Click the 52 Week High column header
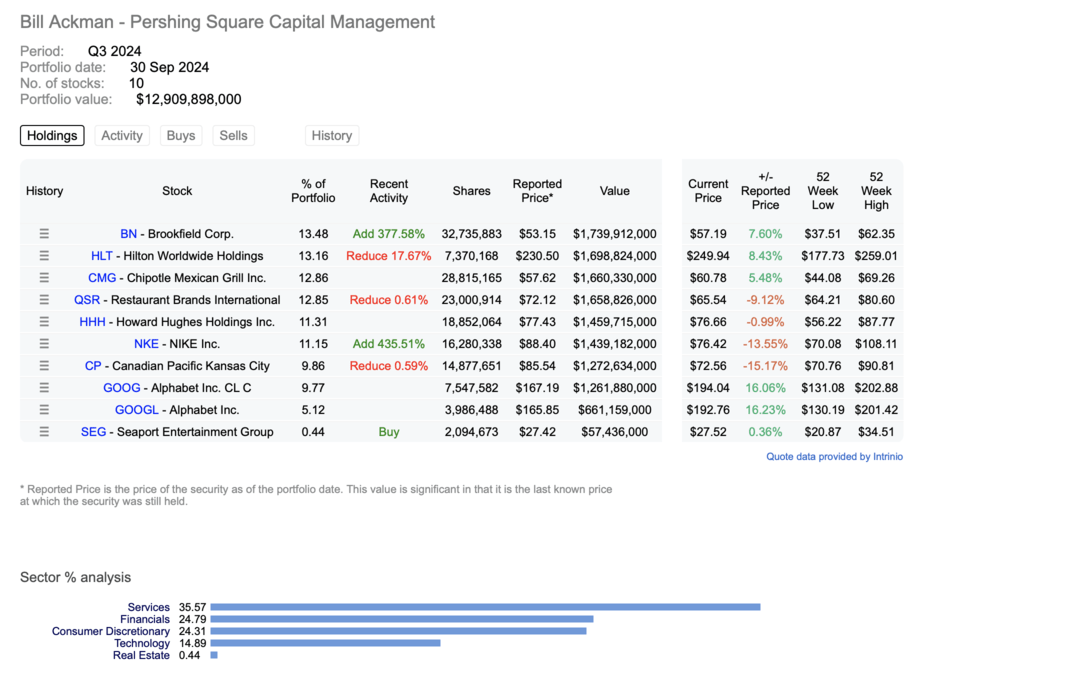Image resolution: width=1081 pixels, height=686 pixels. coord(876,191)
